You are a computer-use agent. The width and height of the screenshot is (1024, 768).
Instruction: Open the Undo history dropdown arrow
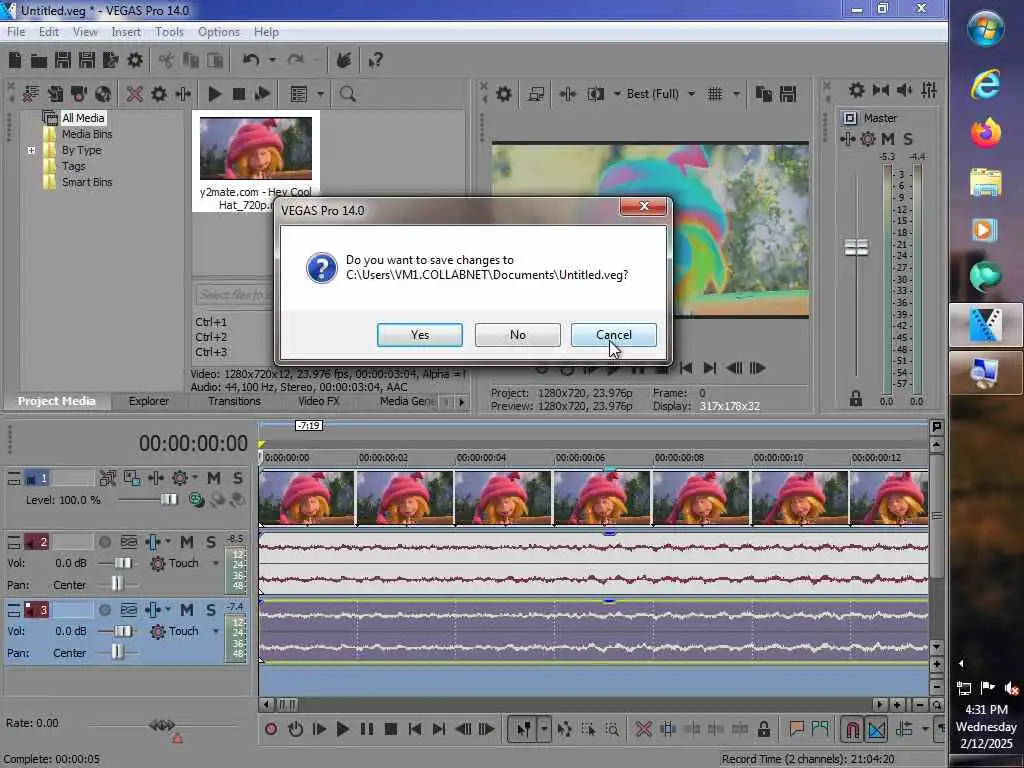click(272, 61)
